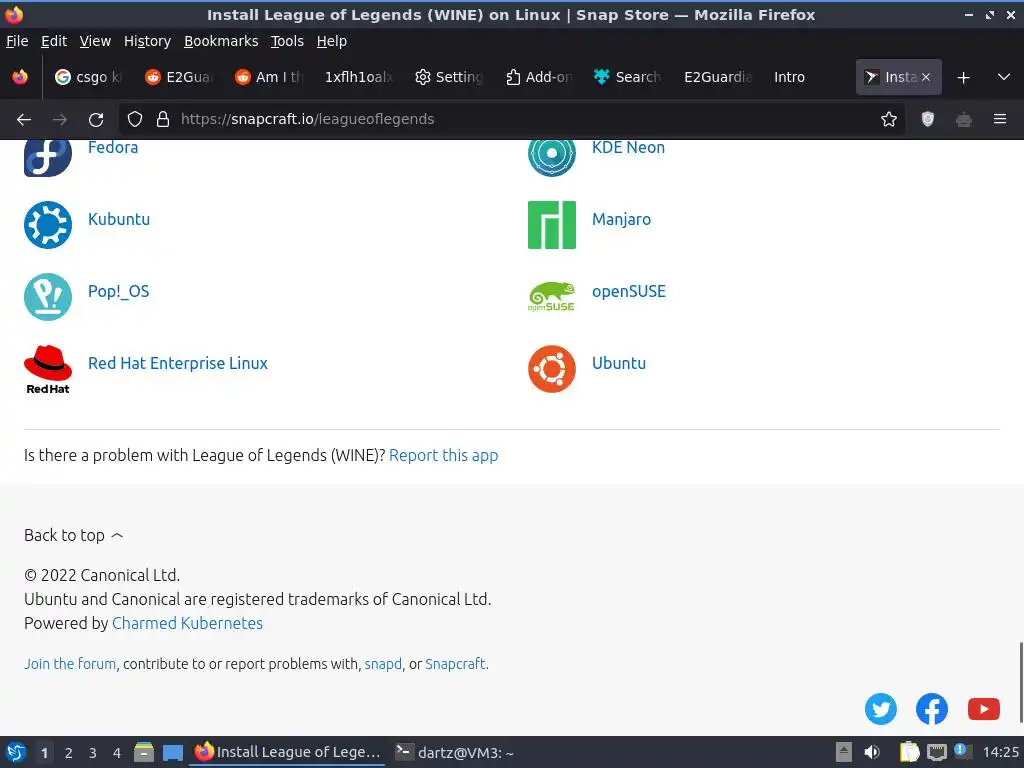Open the Bookmarks menu
Image resolution: width=1024 pixels, height=768 pixels.
click(221, 41)
